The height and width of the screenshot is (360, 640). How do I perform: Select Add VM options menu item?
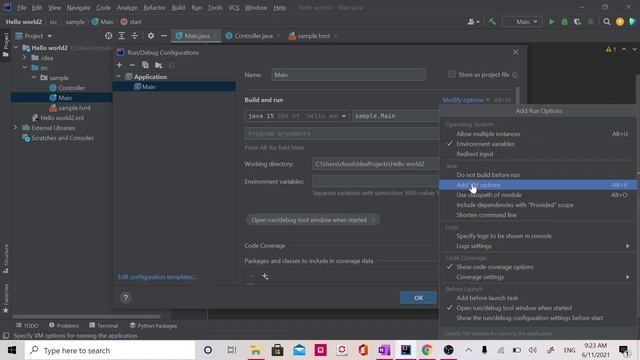538,185
